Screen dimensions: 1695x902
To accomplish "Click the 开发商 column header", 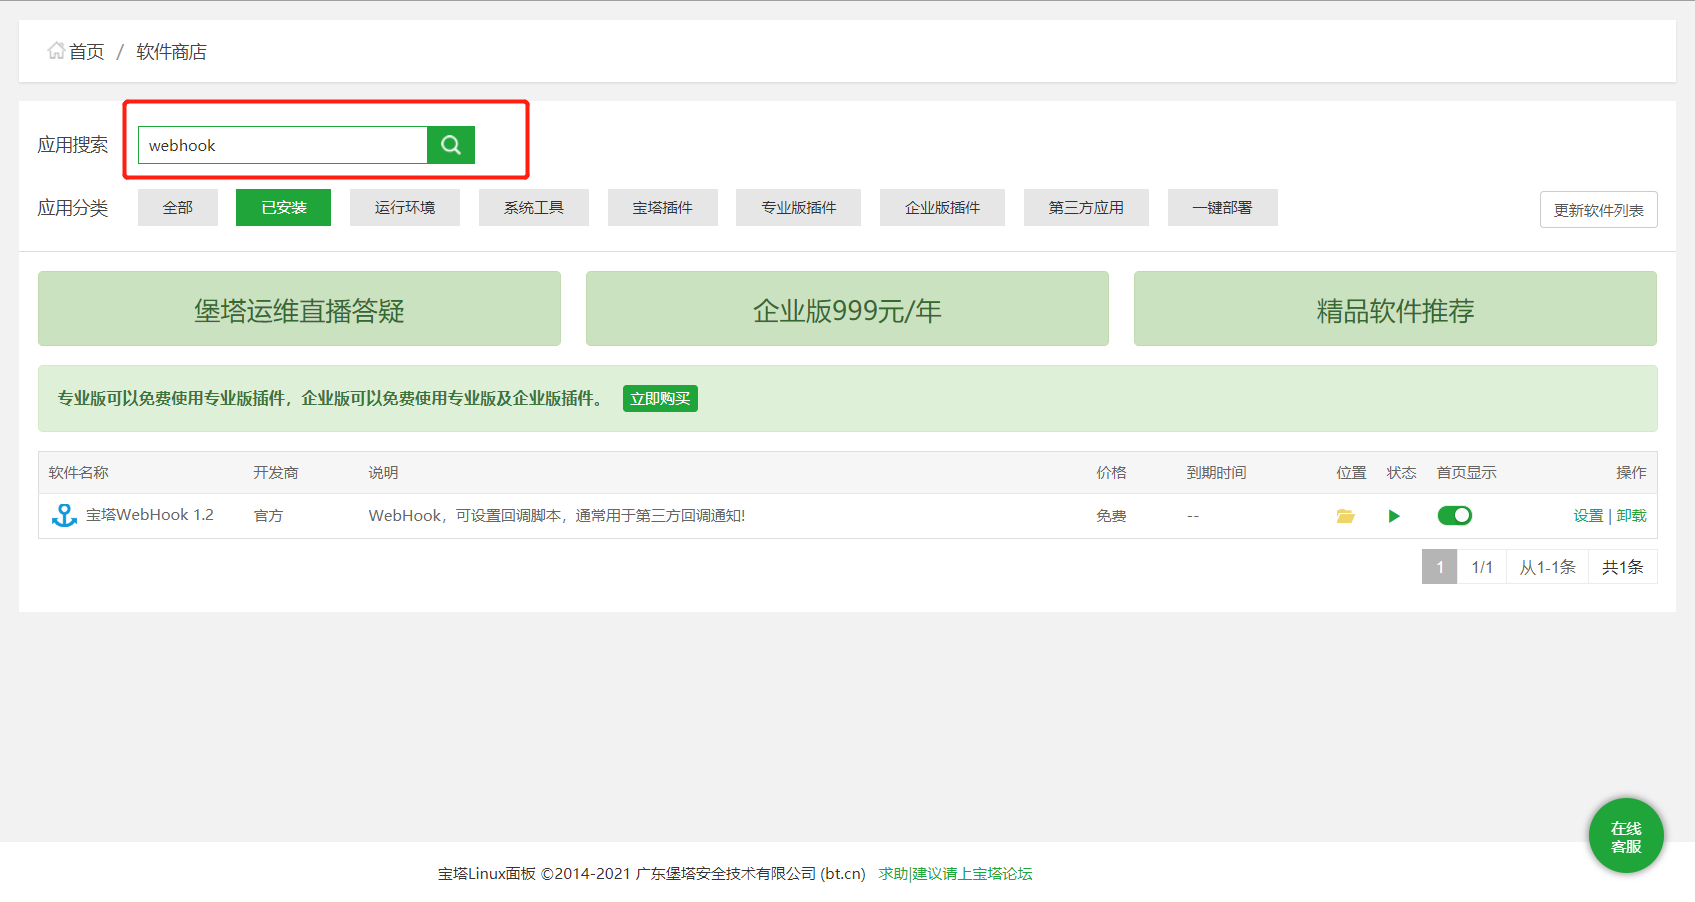I will click(x=276, y=473).
